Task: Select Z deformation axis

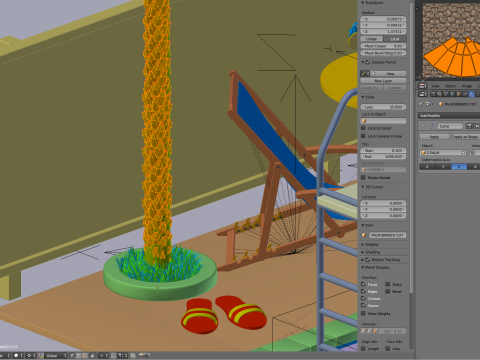Action: tap(459, 166)
